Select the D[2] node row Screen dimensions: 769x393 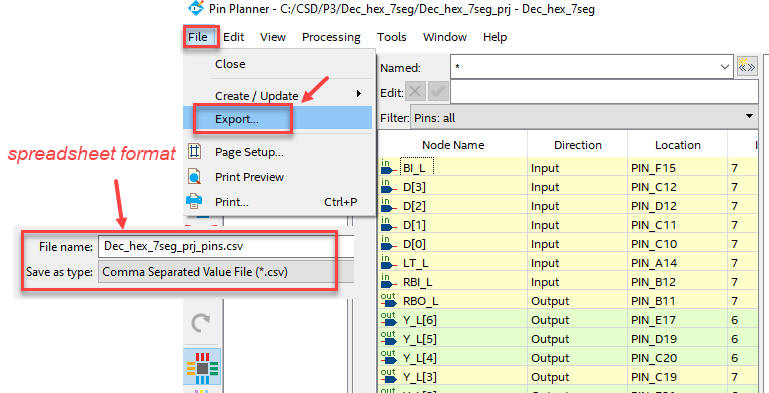[568, 206]
